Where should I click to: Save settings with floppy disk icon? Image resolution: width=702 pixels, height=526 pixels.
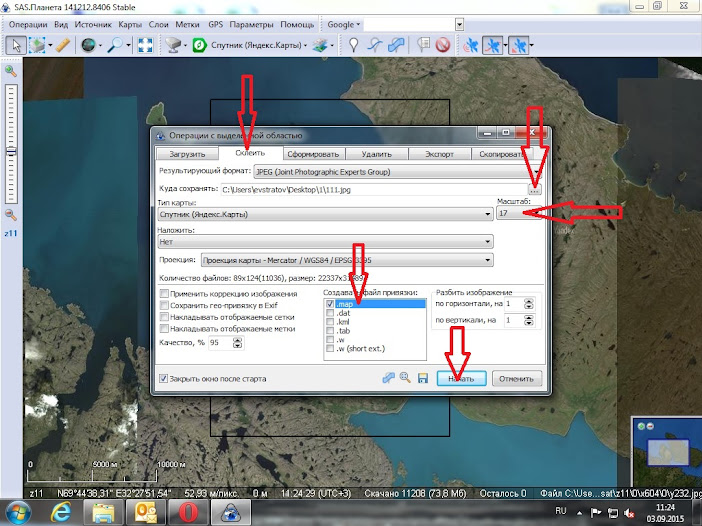[423, 379]
